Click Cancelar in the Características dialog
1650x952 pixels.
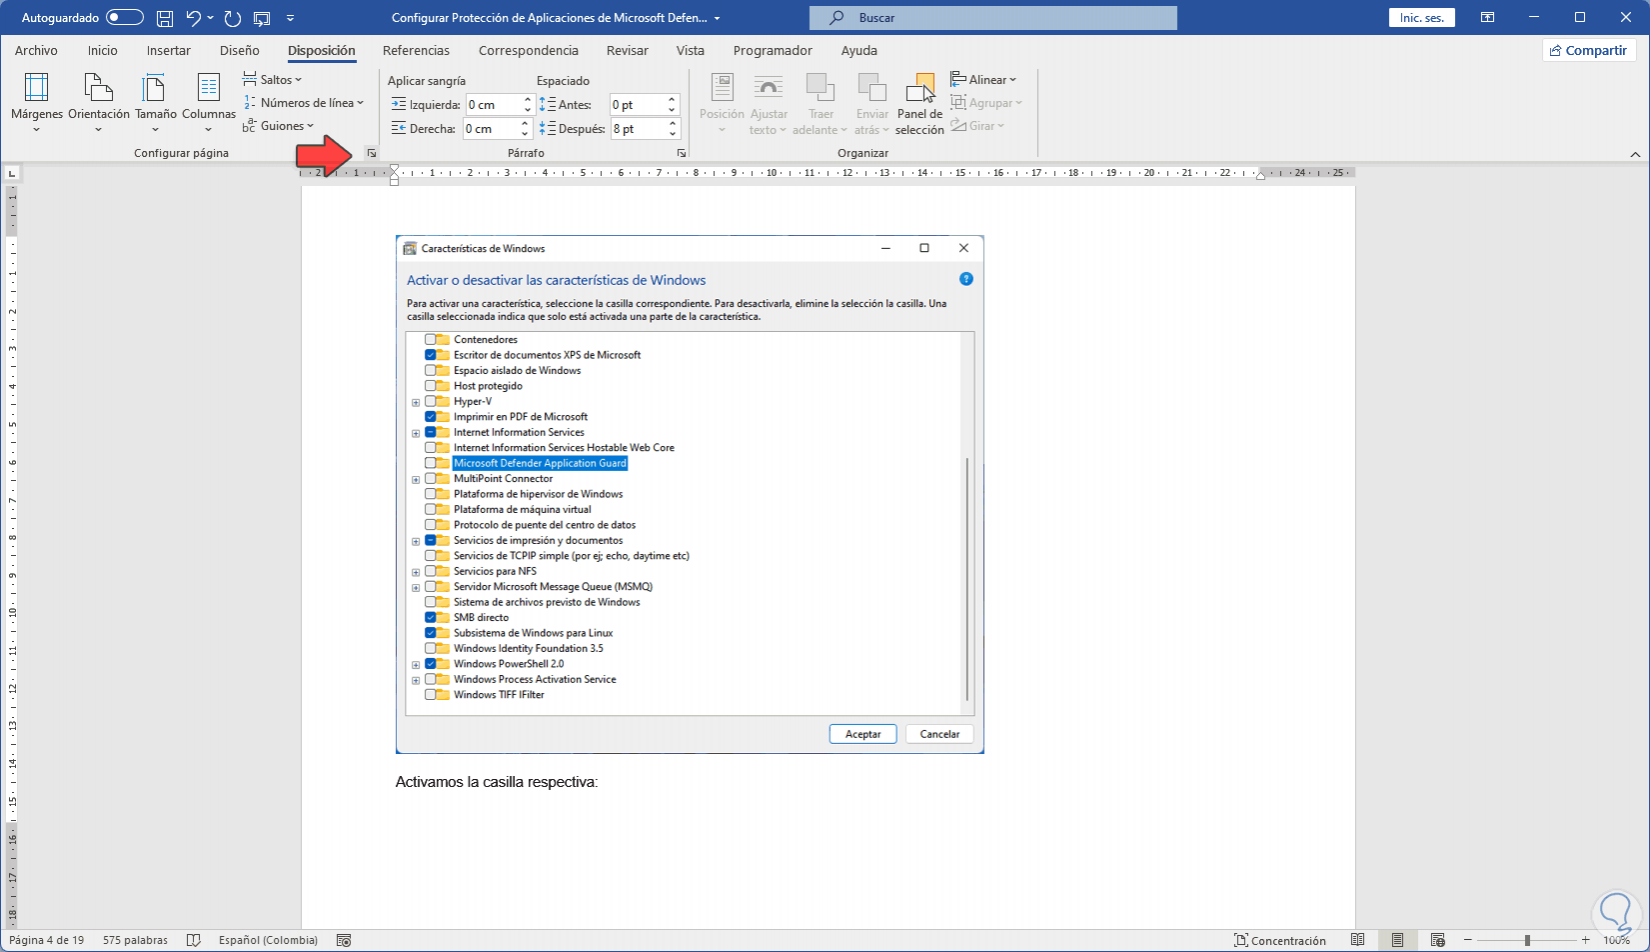[x=940, y=734]
